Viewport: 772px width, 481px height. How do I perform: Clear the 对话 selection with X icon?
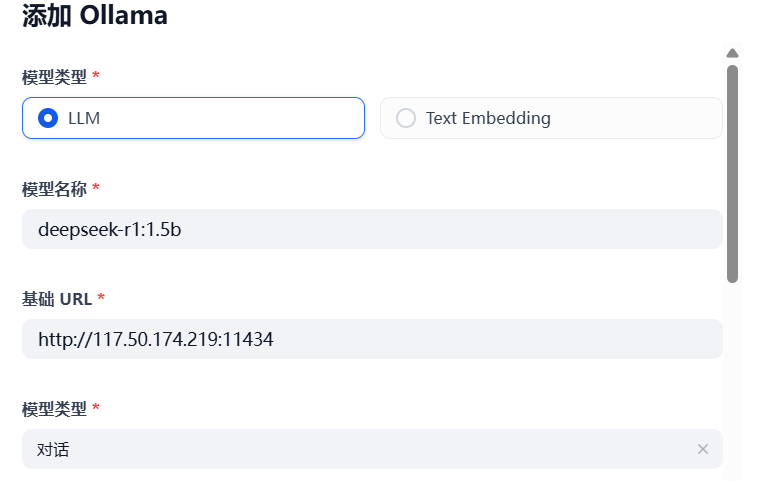703,449
